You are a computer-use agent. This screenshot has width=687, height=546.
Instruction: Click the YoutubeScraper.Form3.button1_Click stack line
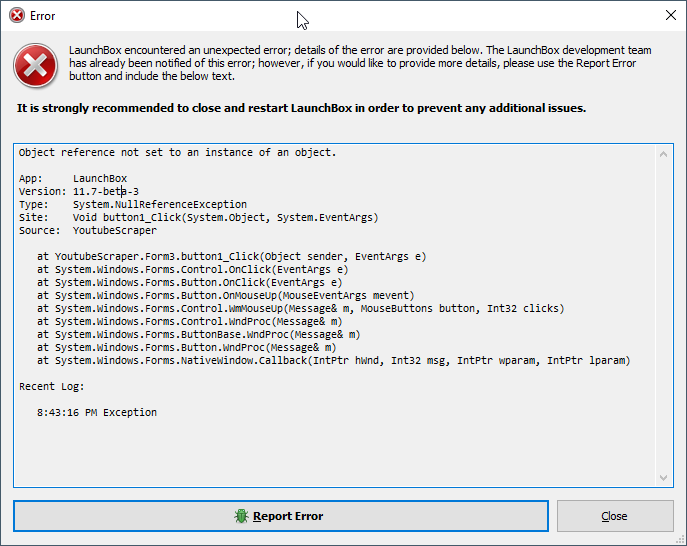[x=231, y=256]
